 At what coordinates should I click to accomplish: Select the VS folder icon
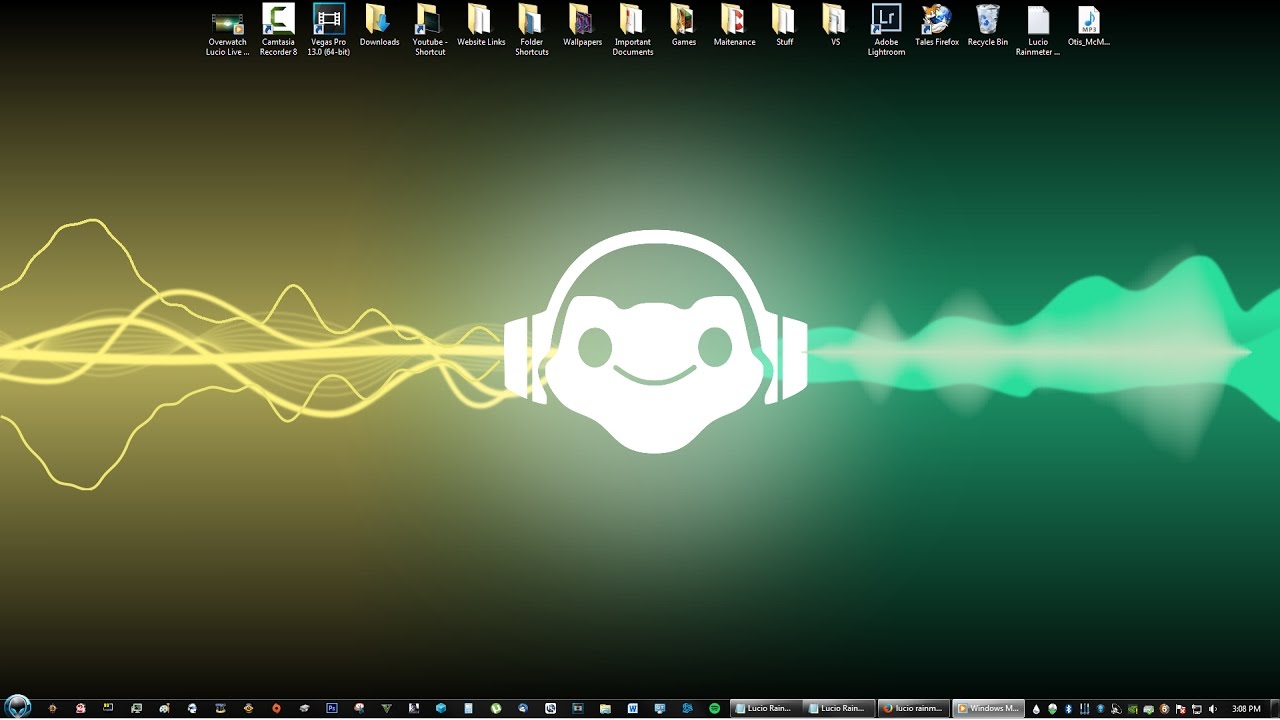point(835,25)
